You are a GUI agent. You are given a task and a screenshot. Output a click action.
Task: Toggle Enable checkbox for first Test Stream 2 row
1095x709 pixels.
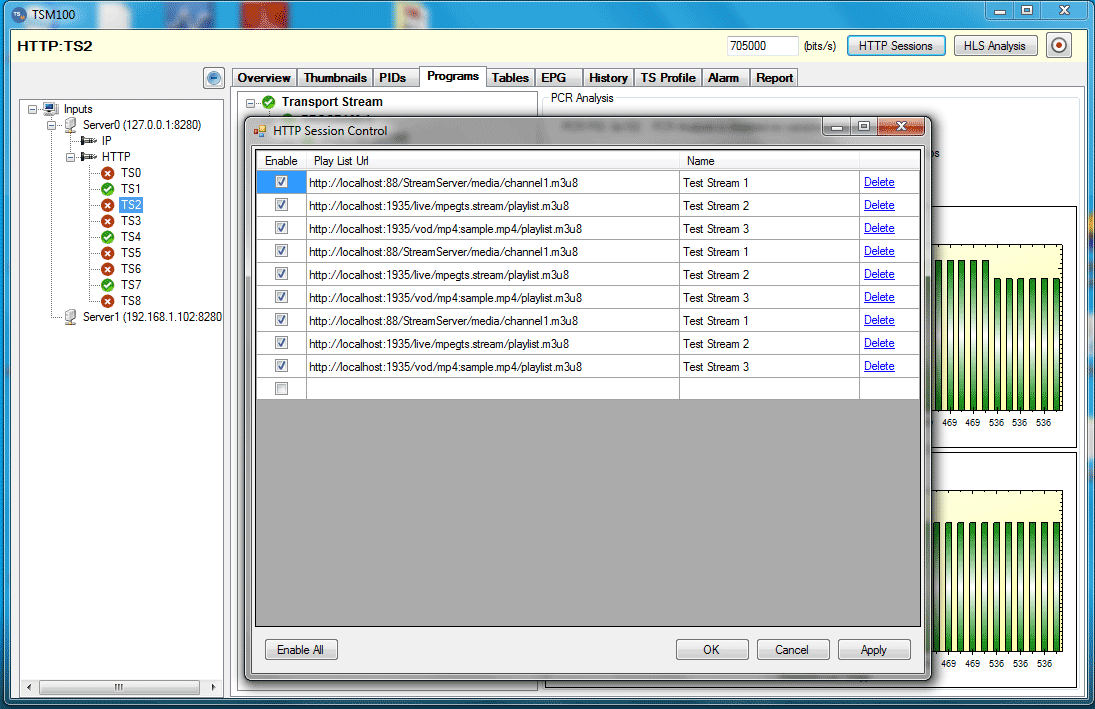click(x=281, y=205)
